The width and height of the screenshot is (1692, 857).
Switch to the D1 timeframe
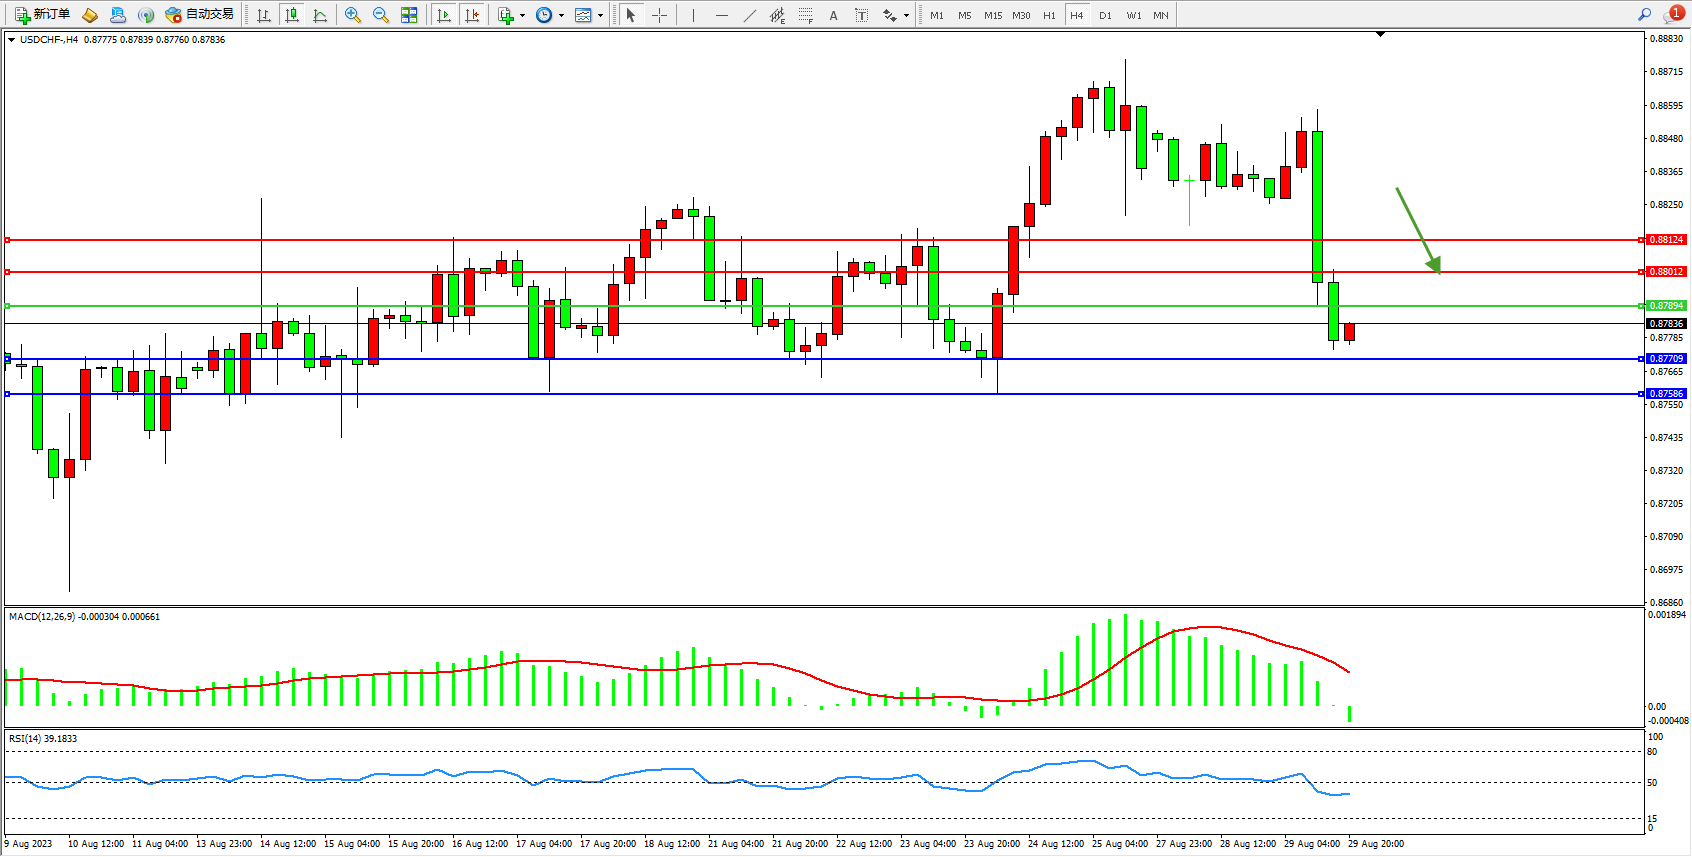(1105, 15)
